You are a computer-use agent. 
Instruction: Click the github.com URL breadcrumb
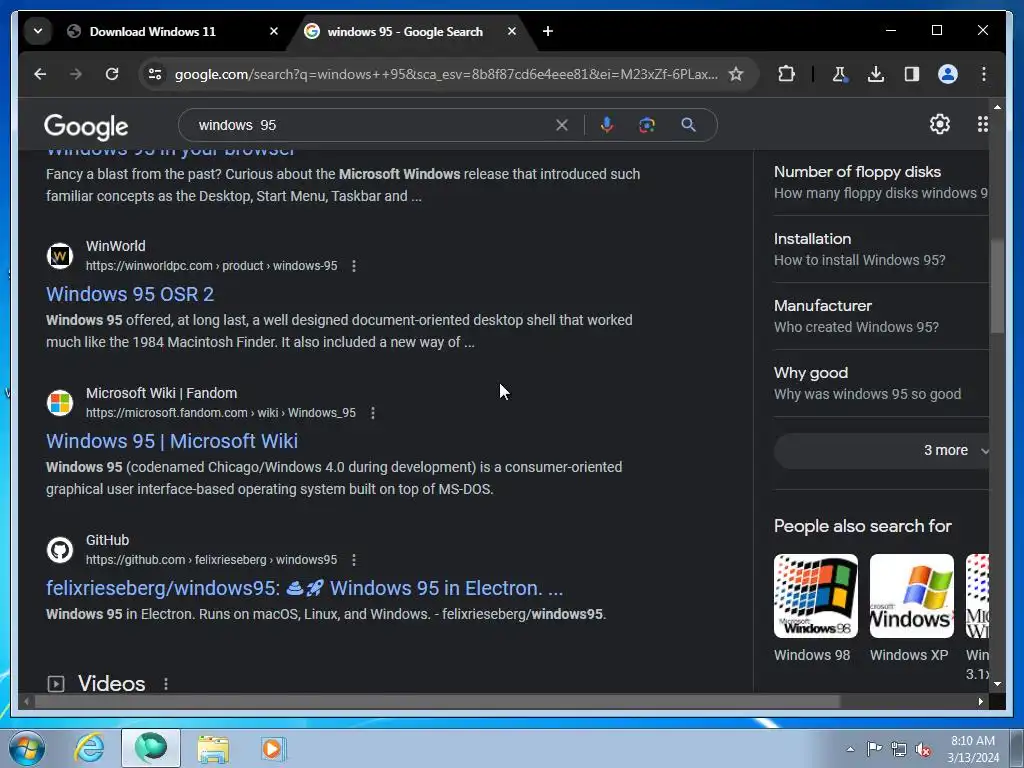(212, 560)
